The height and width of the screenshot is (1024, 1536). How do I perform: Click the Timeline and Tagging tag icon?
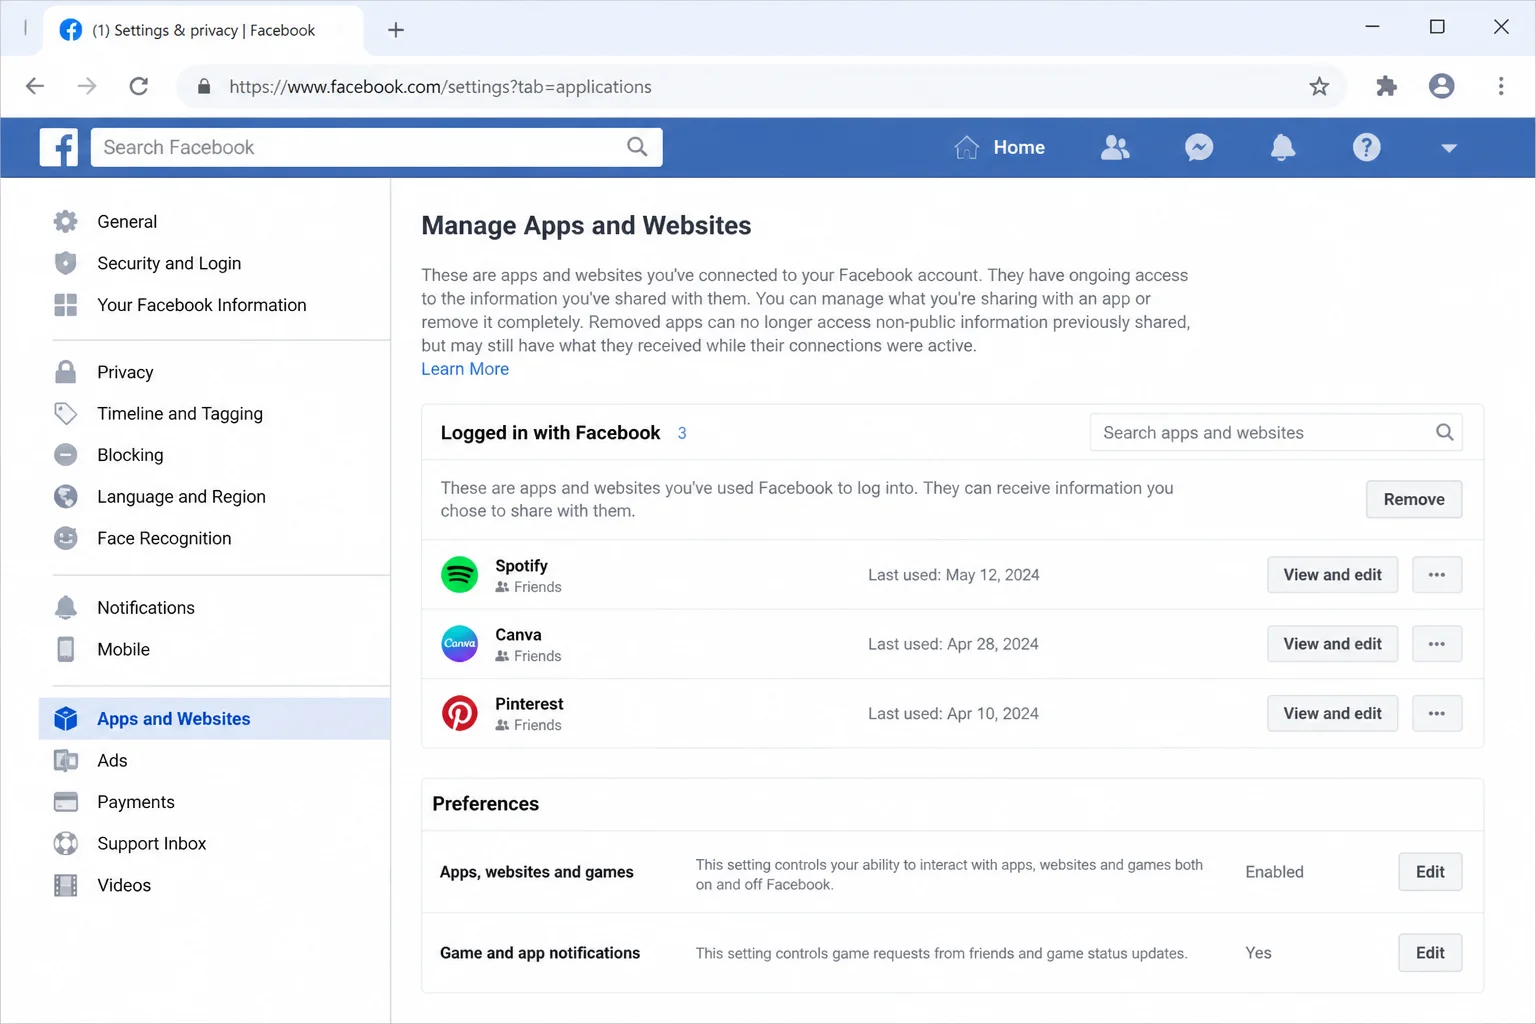point(66,413)
